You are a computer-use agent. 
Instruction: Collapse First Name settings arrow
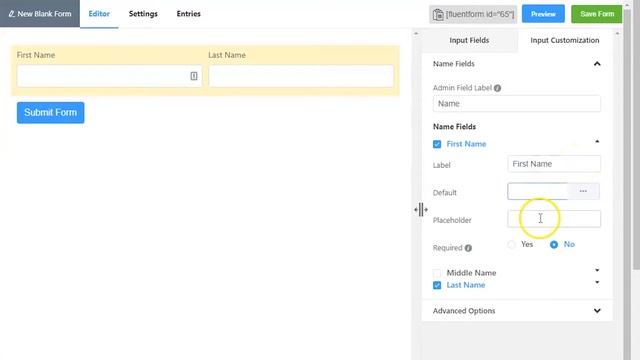(597, 141)
